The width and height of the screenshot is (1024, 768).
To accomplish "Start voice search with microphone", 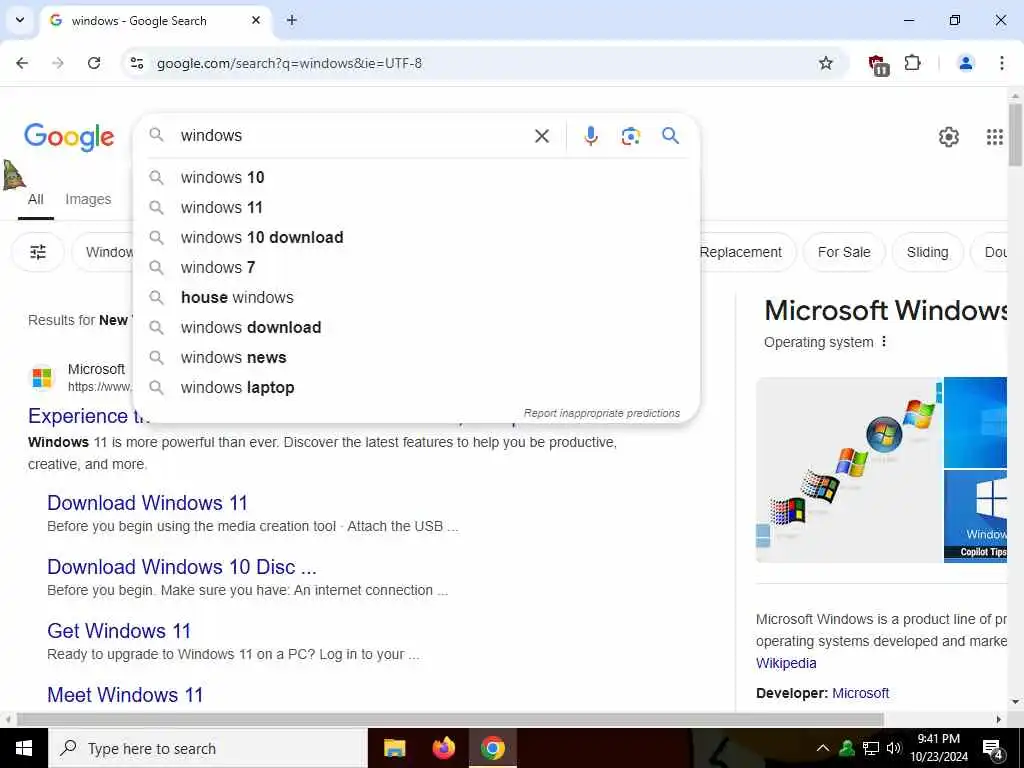I will point(591,136).
